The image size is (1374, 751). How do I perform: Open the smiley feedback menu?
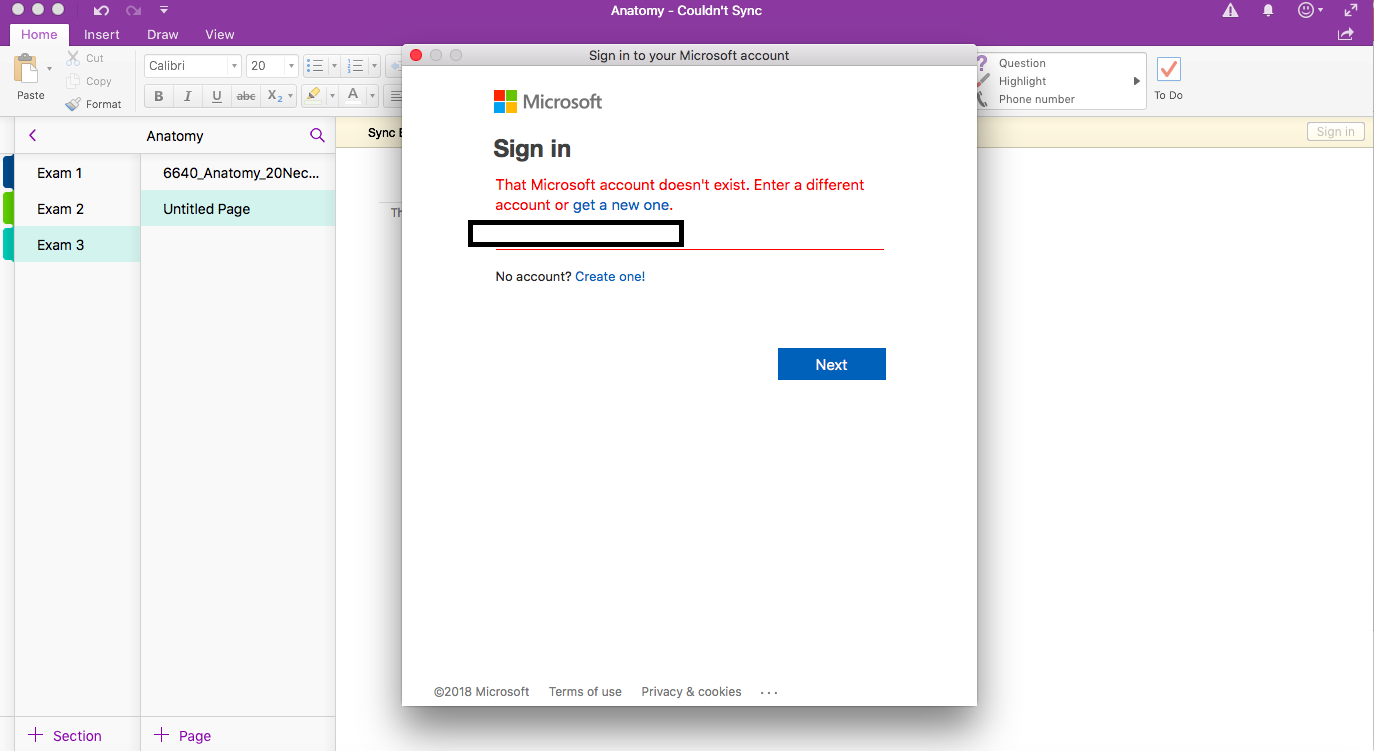[x=1309, y=10]
